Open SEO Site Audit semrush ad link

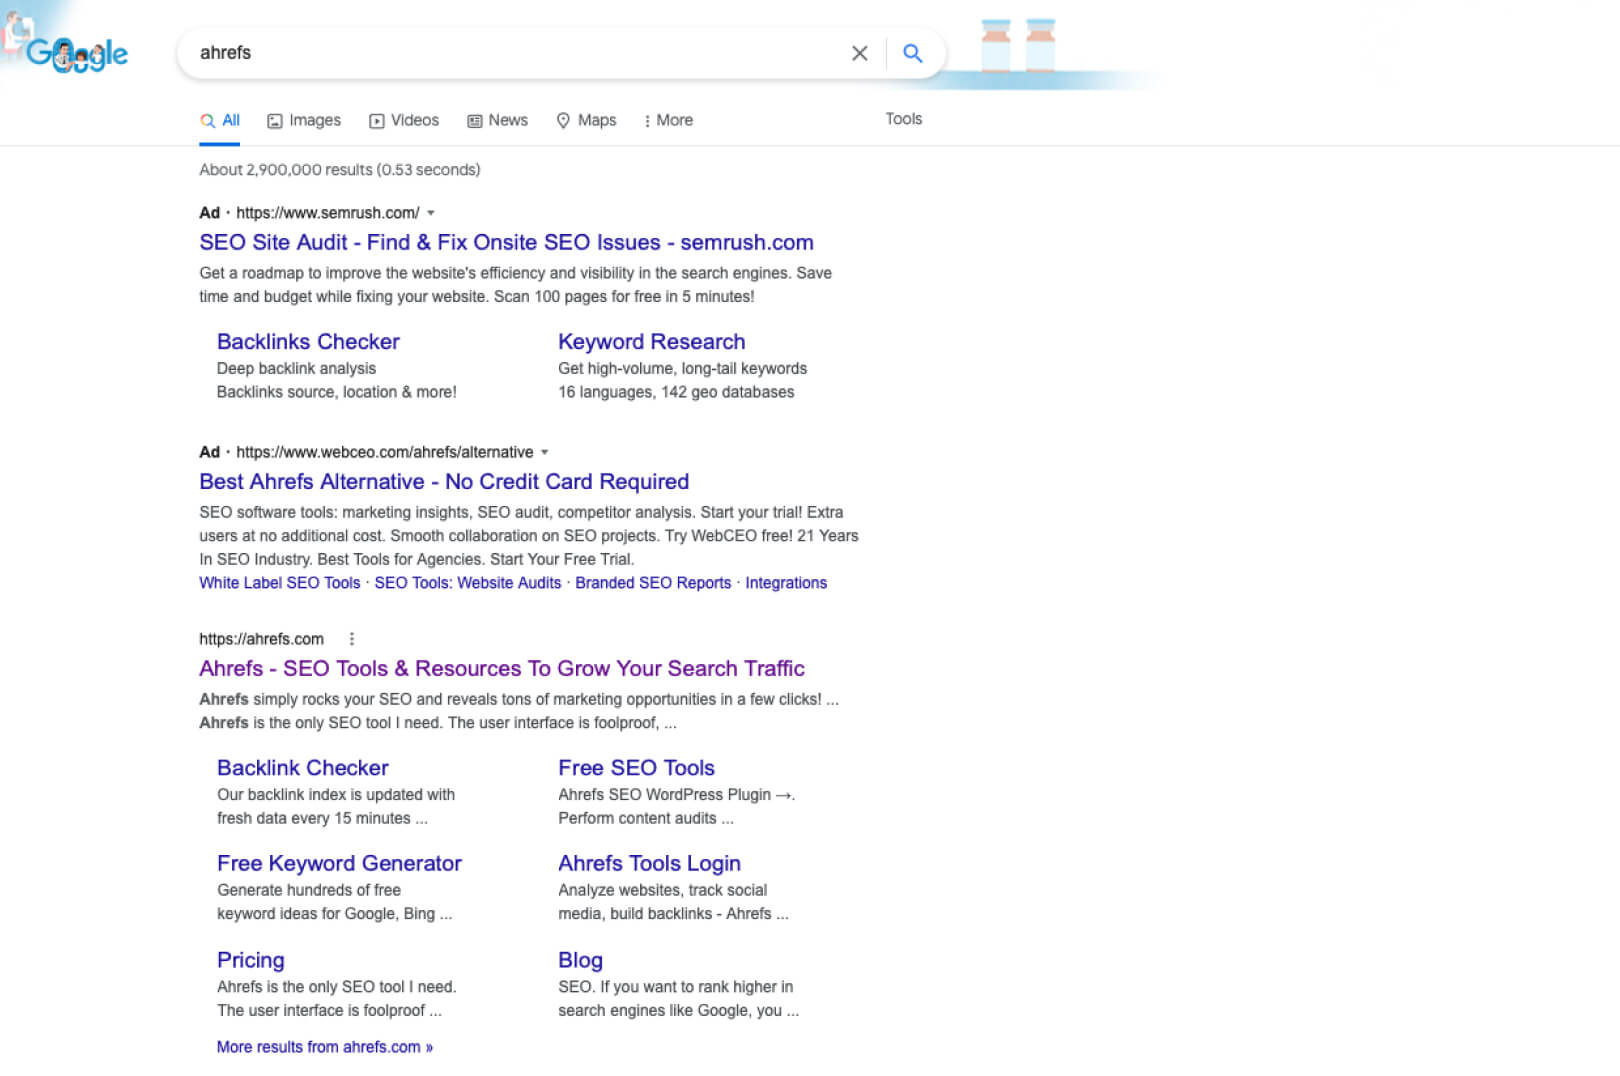pos(505,242)
